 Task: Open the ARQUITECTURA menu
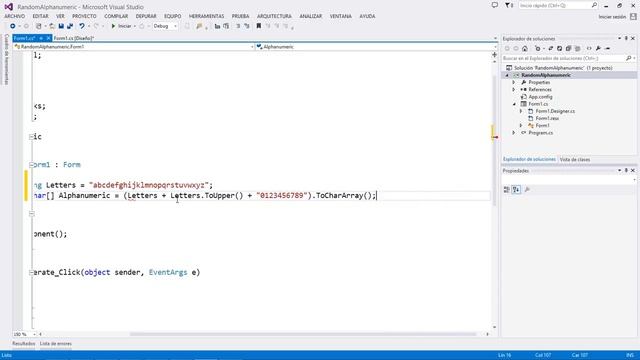pos(274,16)
